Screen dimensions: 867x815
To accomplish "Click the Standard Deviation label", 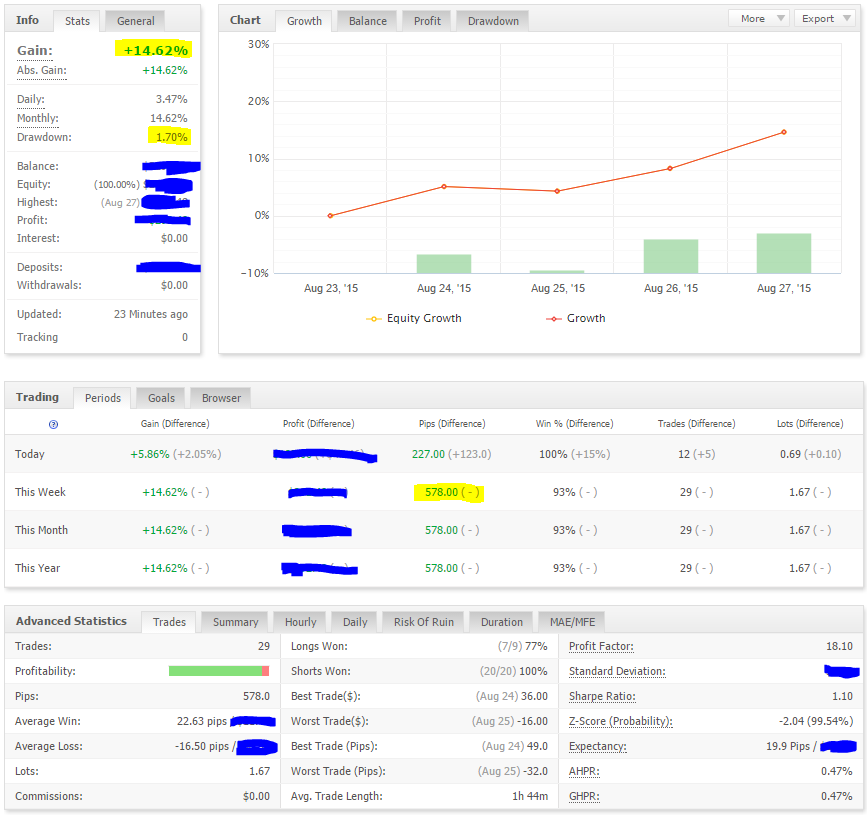I will coord(617,671).
